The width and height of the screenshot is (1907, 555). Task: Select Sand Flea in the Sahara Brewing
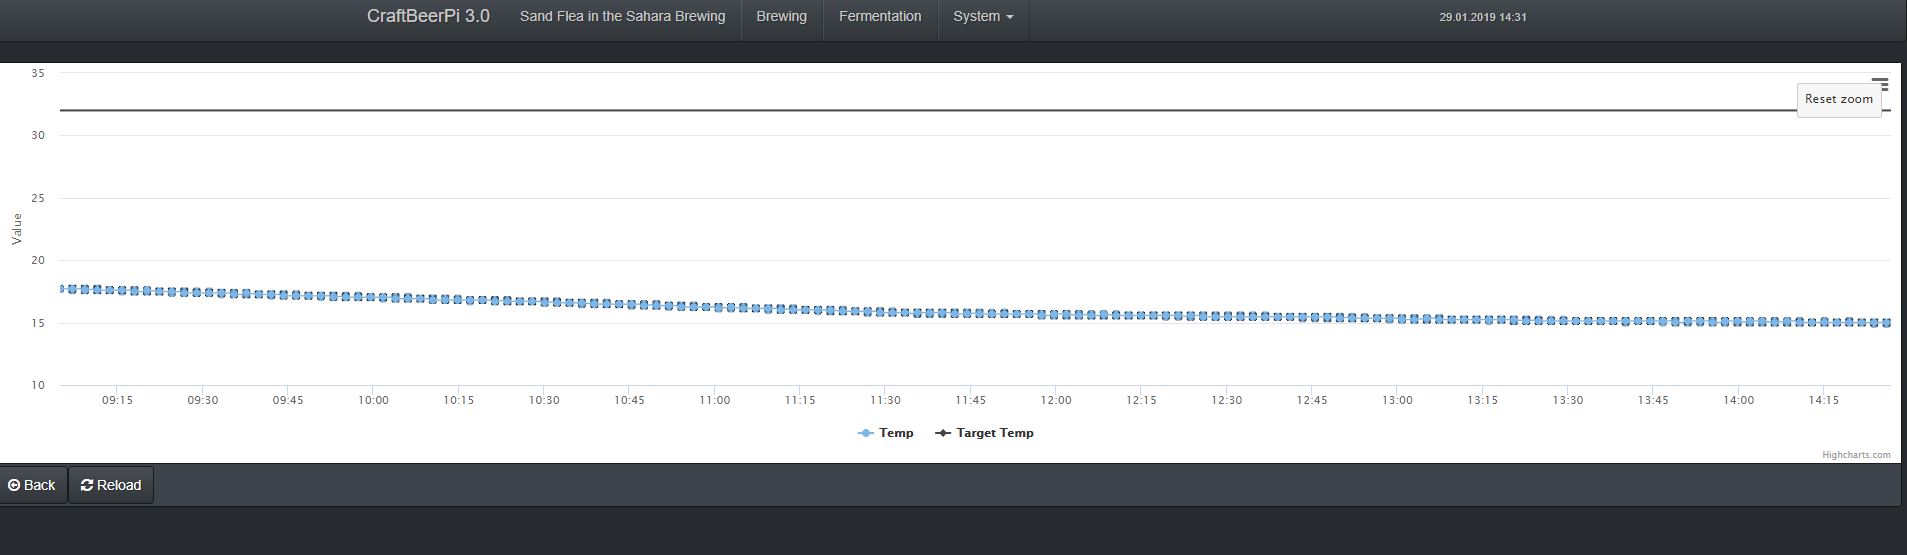(x=622, y=17)
